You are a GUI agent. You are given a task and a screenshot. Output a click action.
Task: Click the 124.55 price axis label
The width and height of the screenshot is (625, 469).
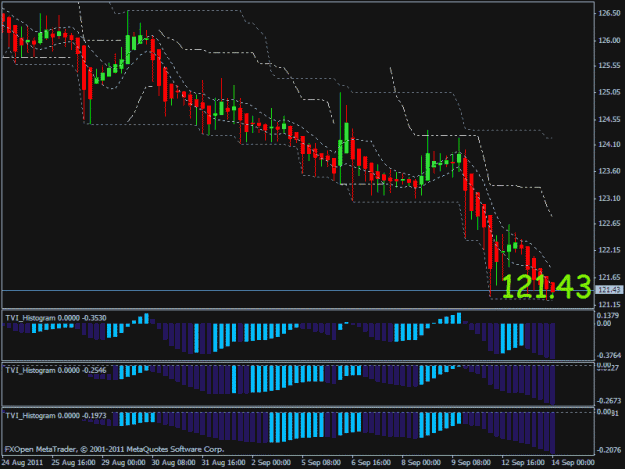pyautogui.click(x=609, y=119)
